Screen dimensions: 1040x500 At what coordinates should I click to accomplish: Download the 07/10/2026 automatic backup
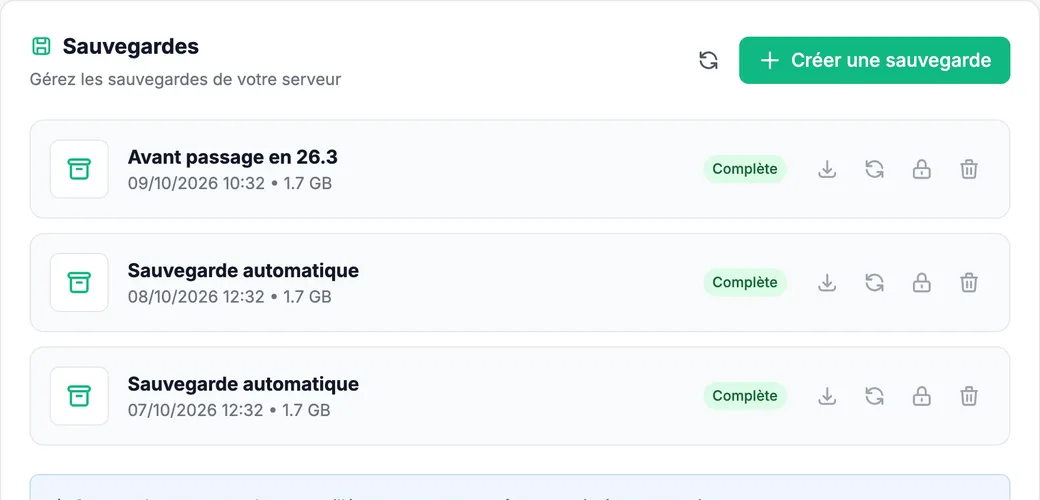pos(826,396)
